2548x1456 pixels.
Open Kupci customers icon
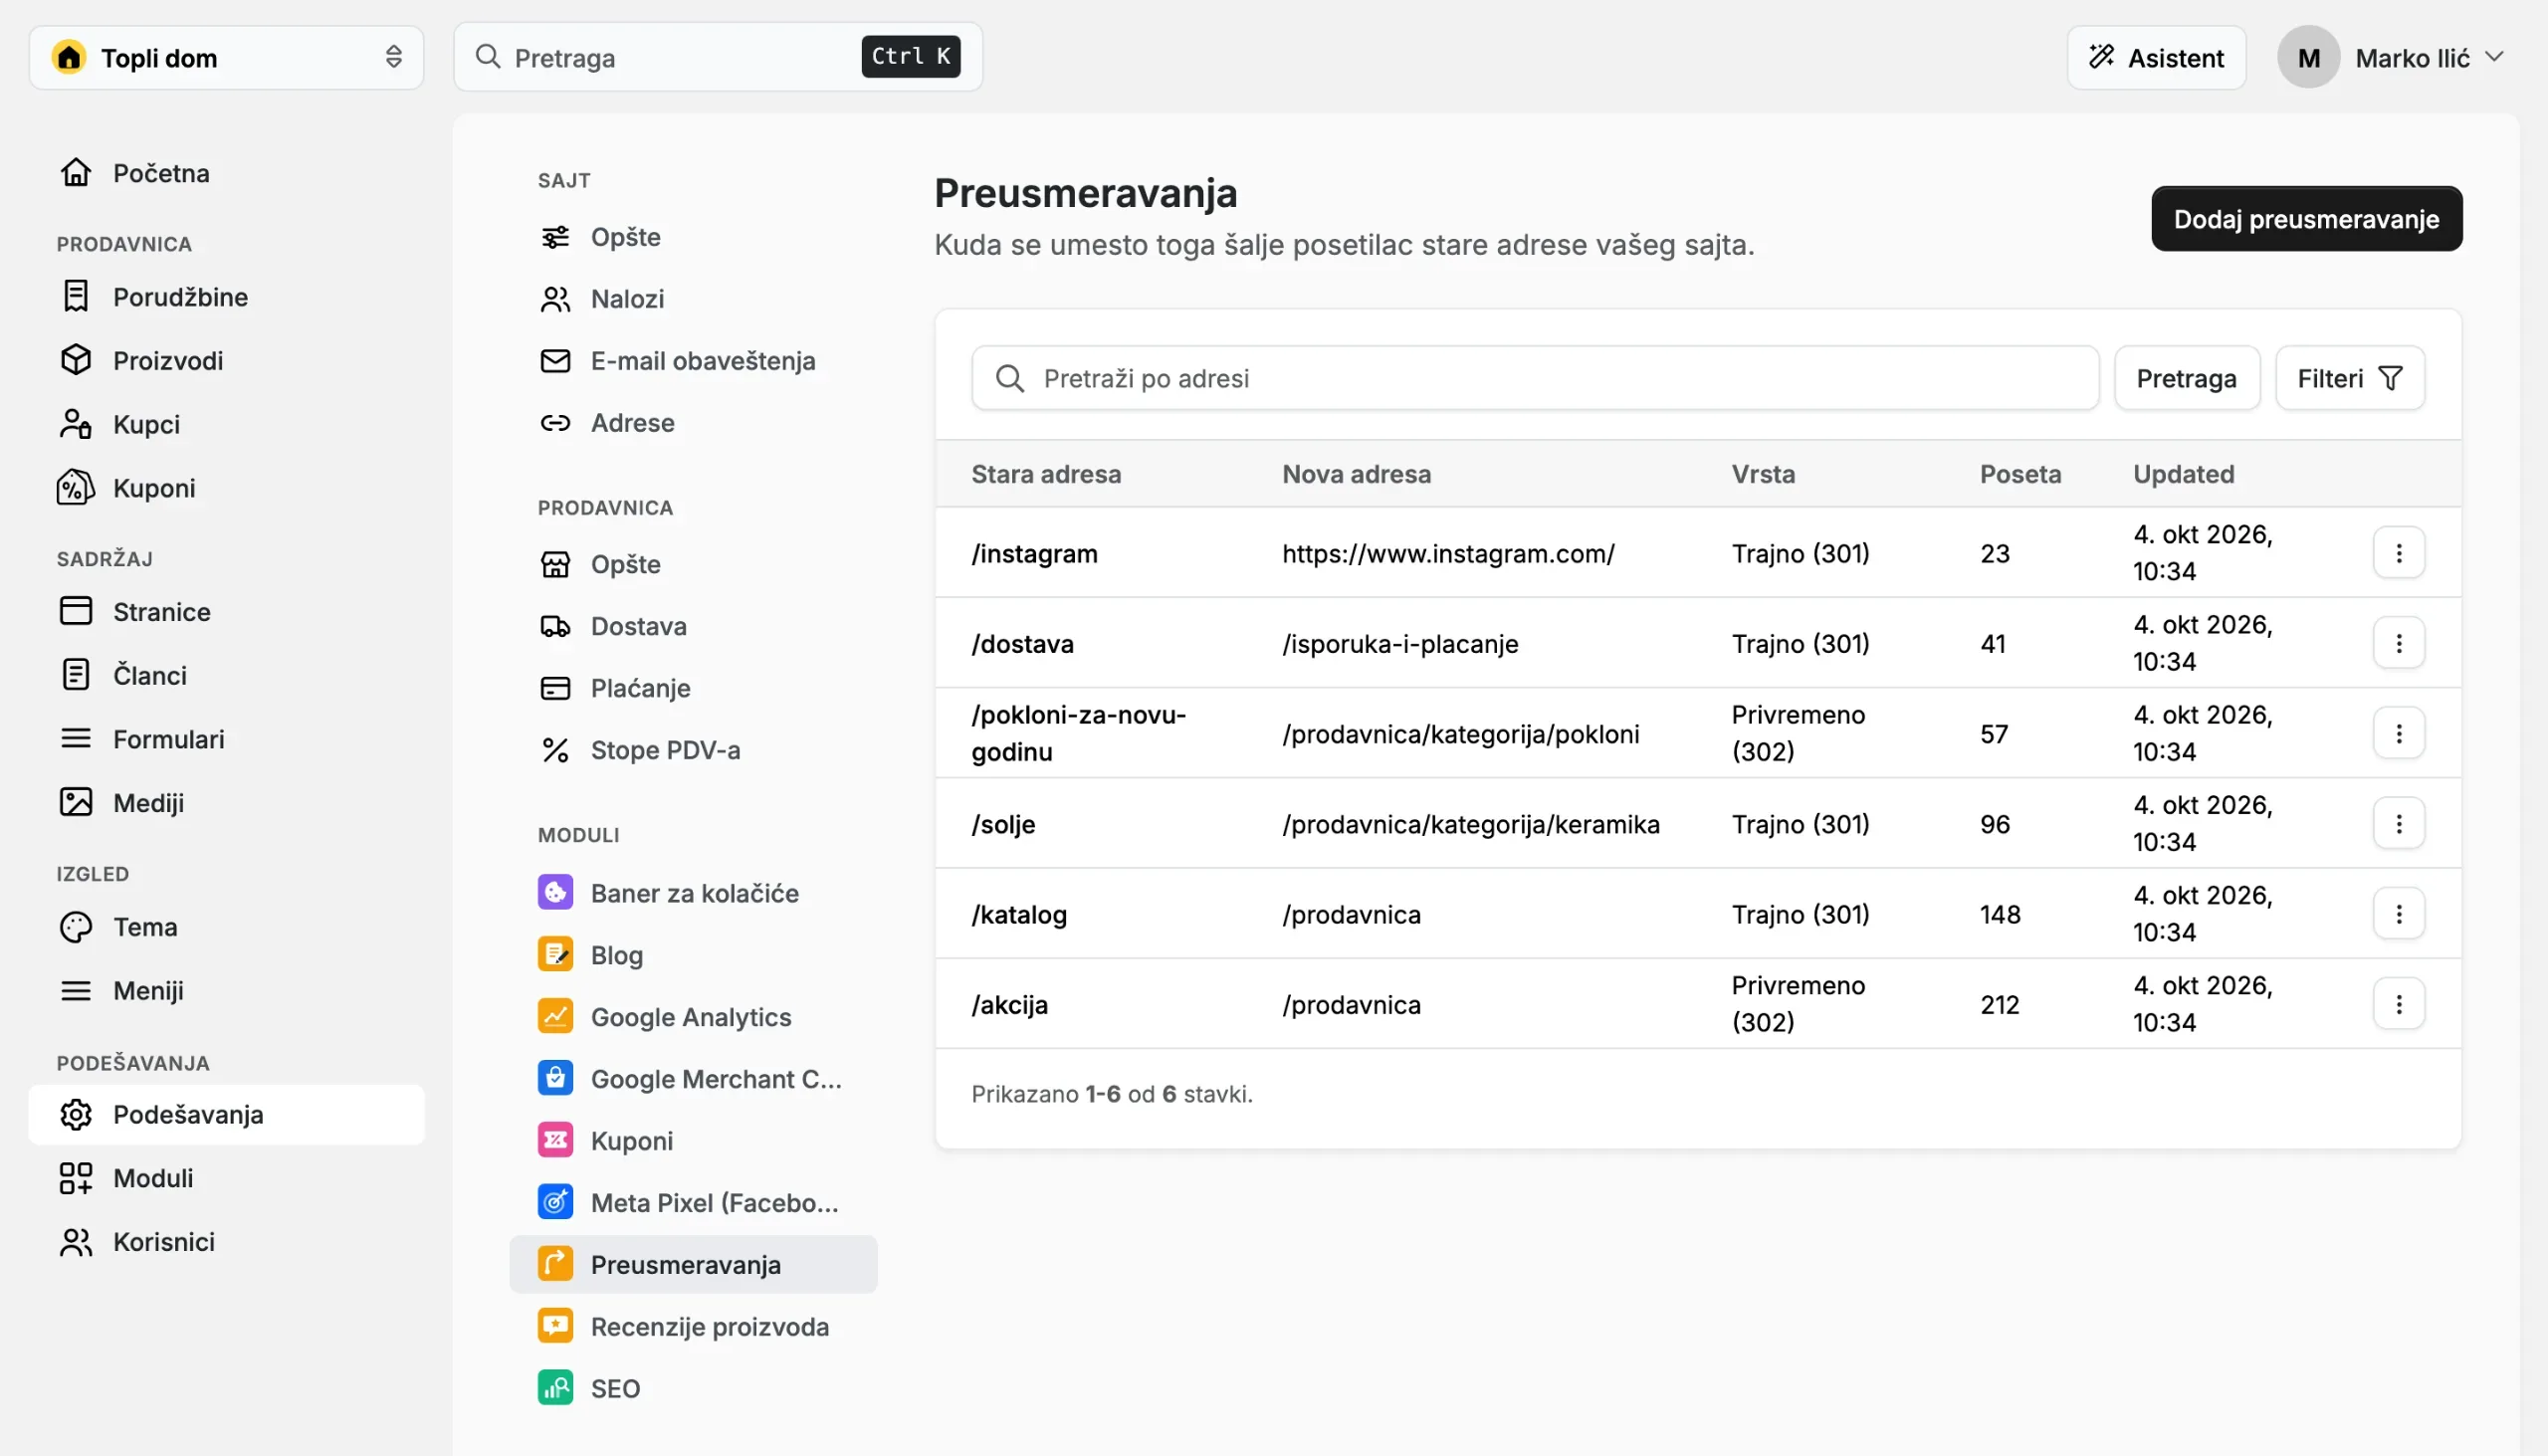coord(76,424)
